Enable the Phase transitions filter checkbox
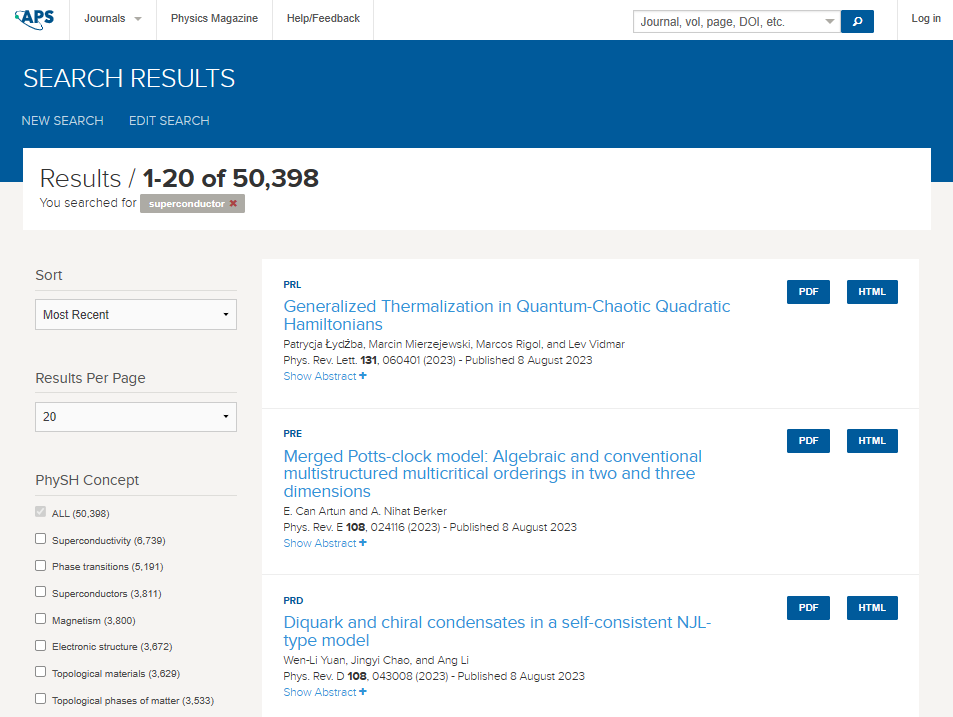Screen dimensions: 953x717 41,566
